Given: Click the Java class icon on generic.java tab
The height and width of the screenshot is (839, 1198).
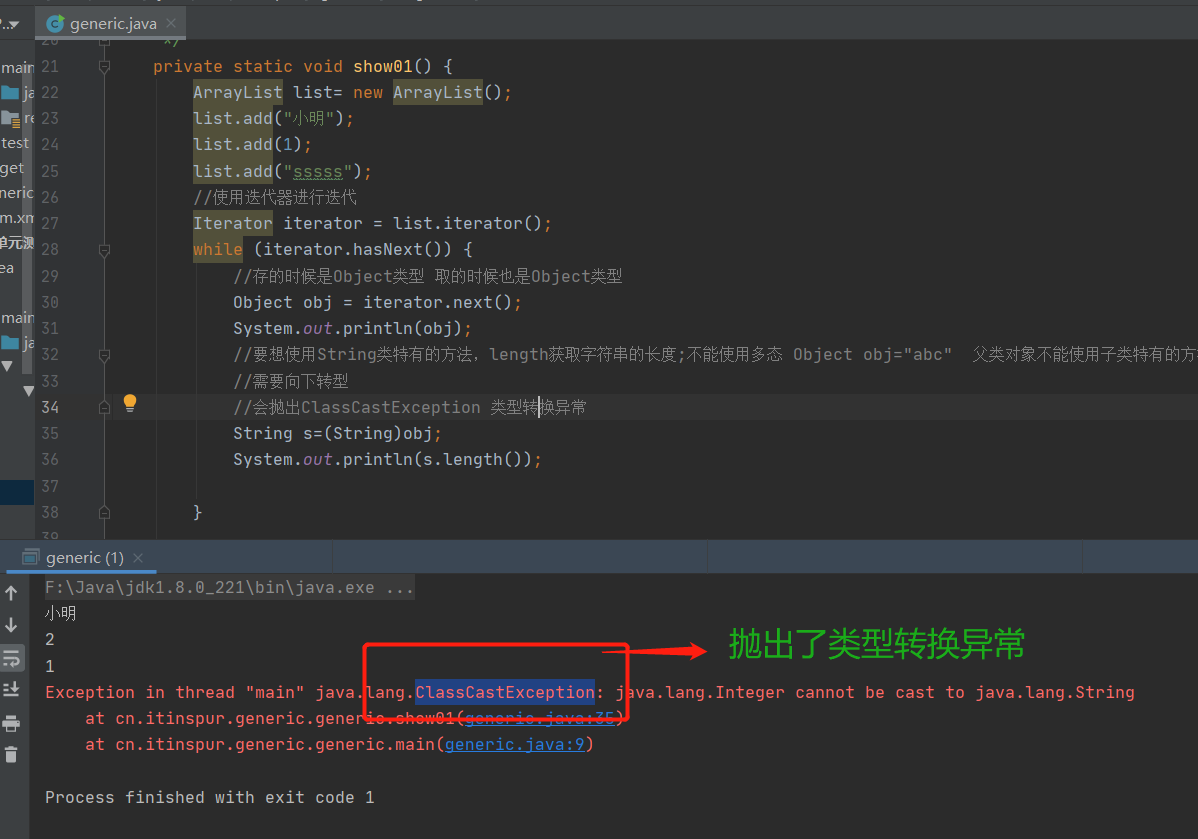Looking at the screenshot, I should click(55, 24).
